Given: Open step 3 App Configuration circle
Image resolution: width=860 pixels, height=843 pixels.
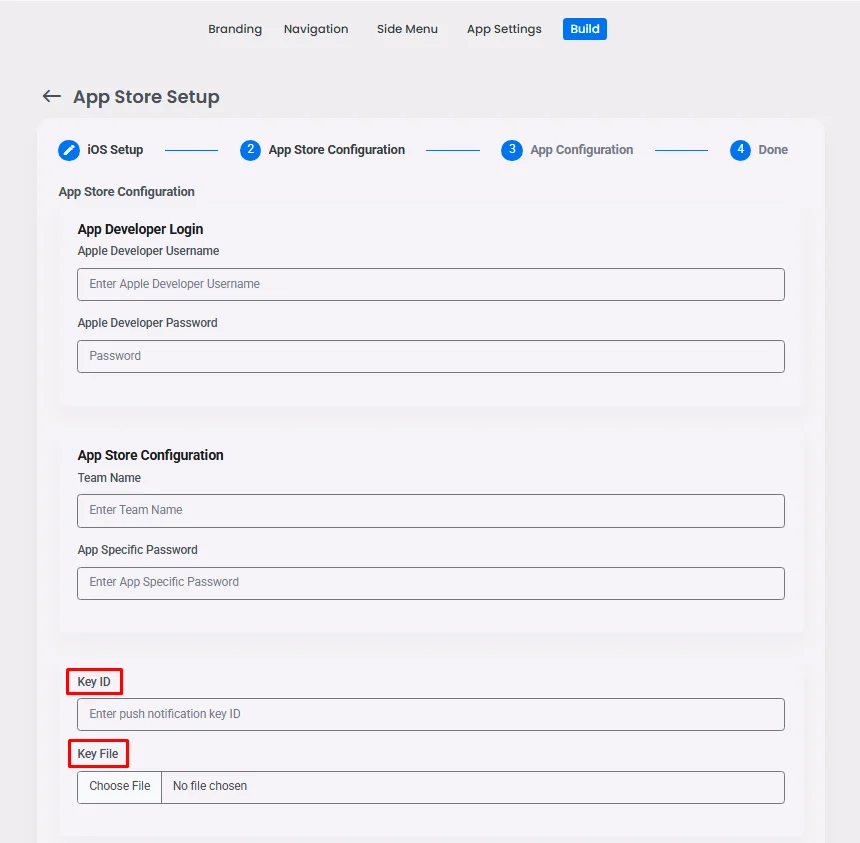Looking at the screenshot, I should (x=512, y=150).
